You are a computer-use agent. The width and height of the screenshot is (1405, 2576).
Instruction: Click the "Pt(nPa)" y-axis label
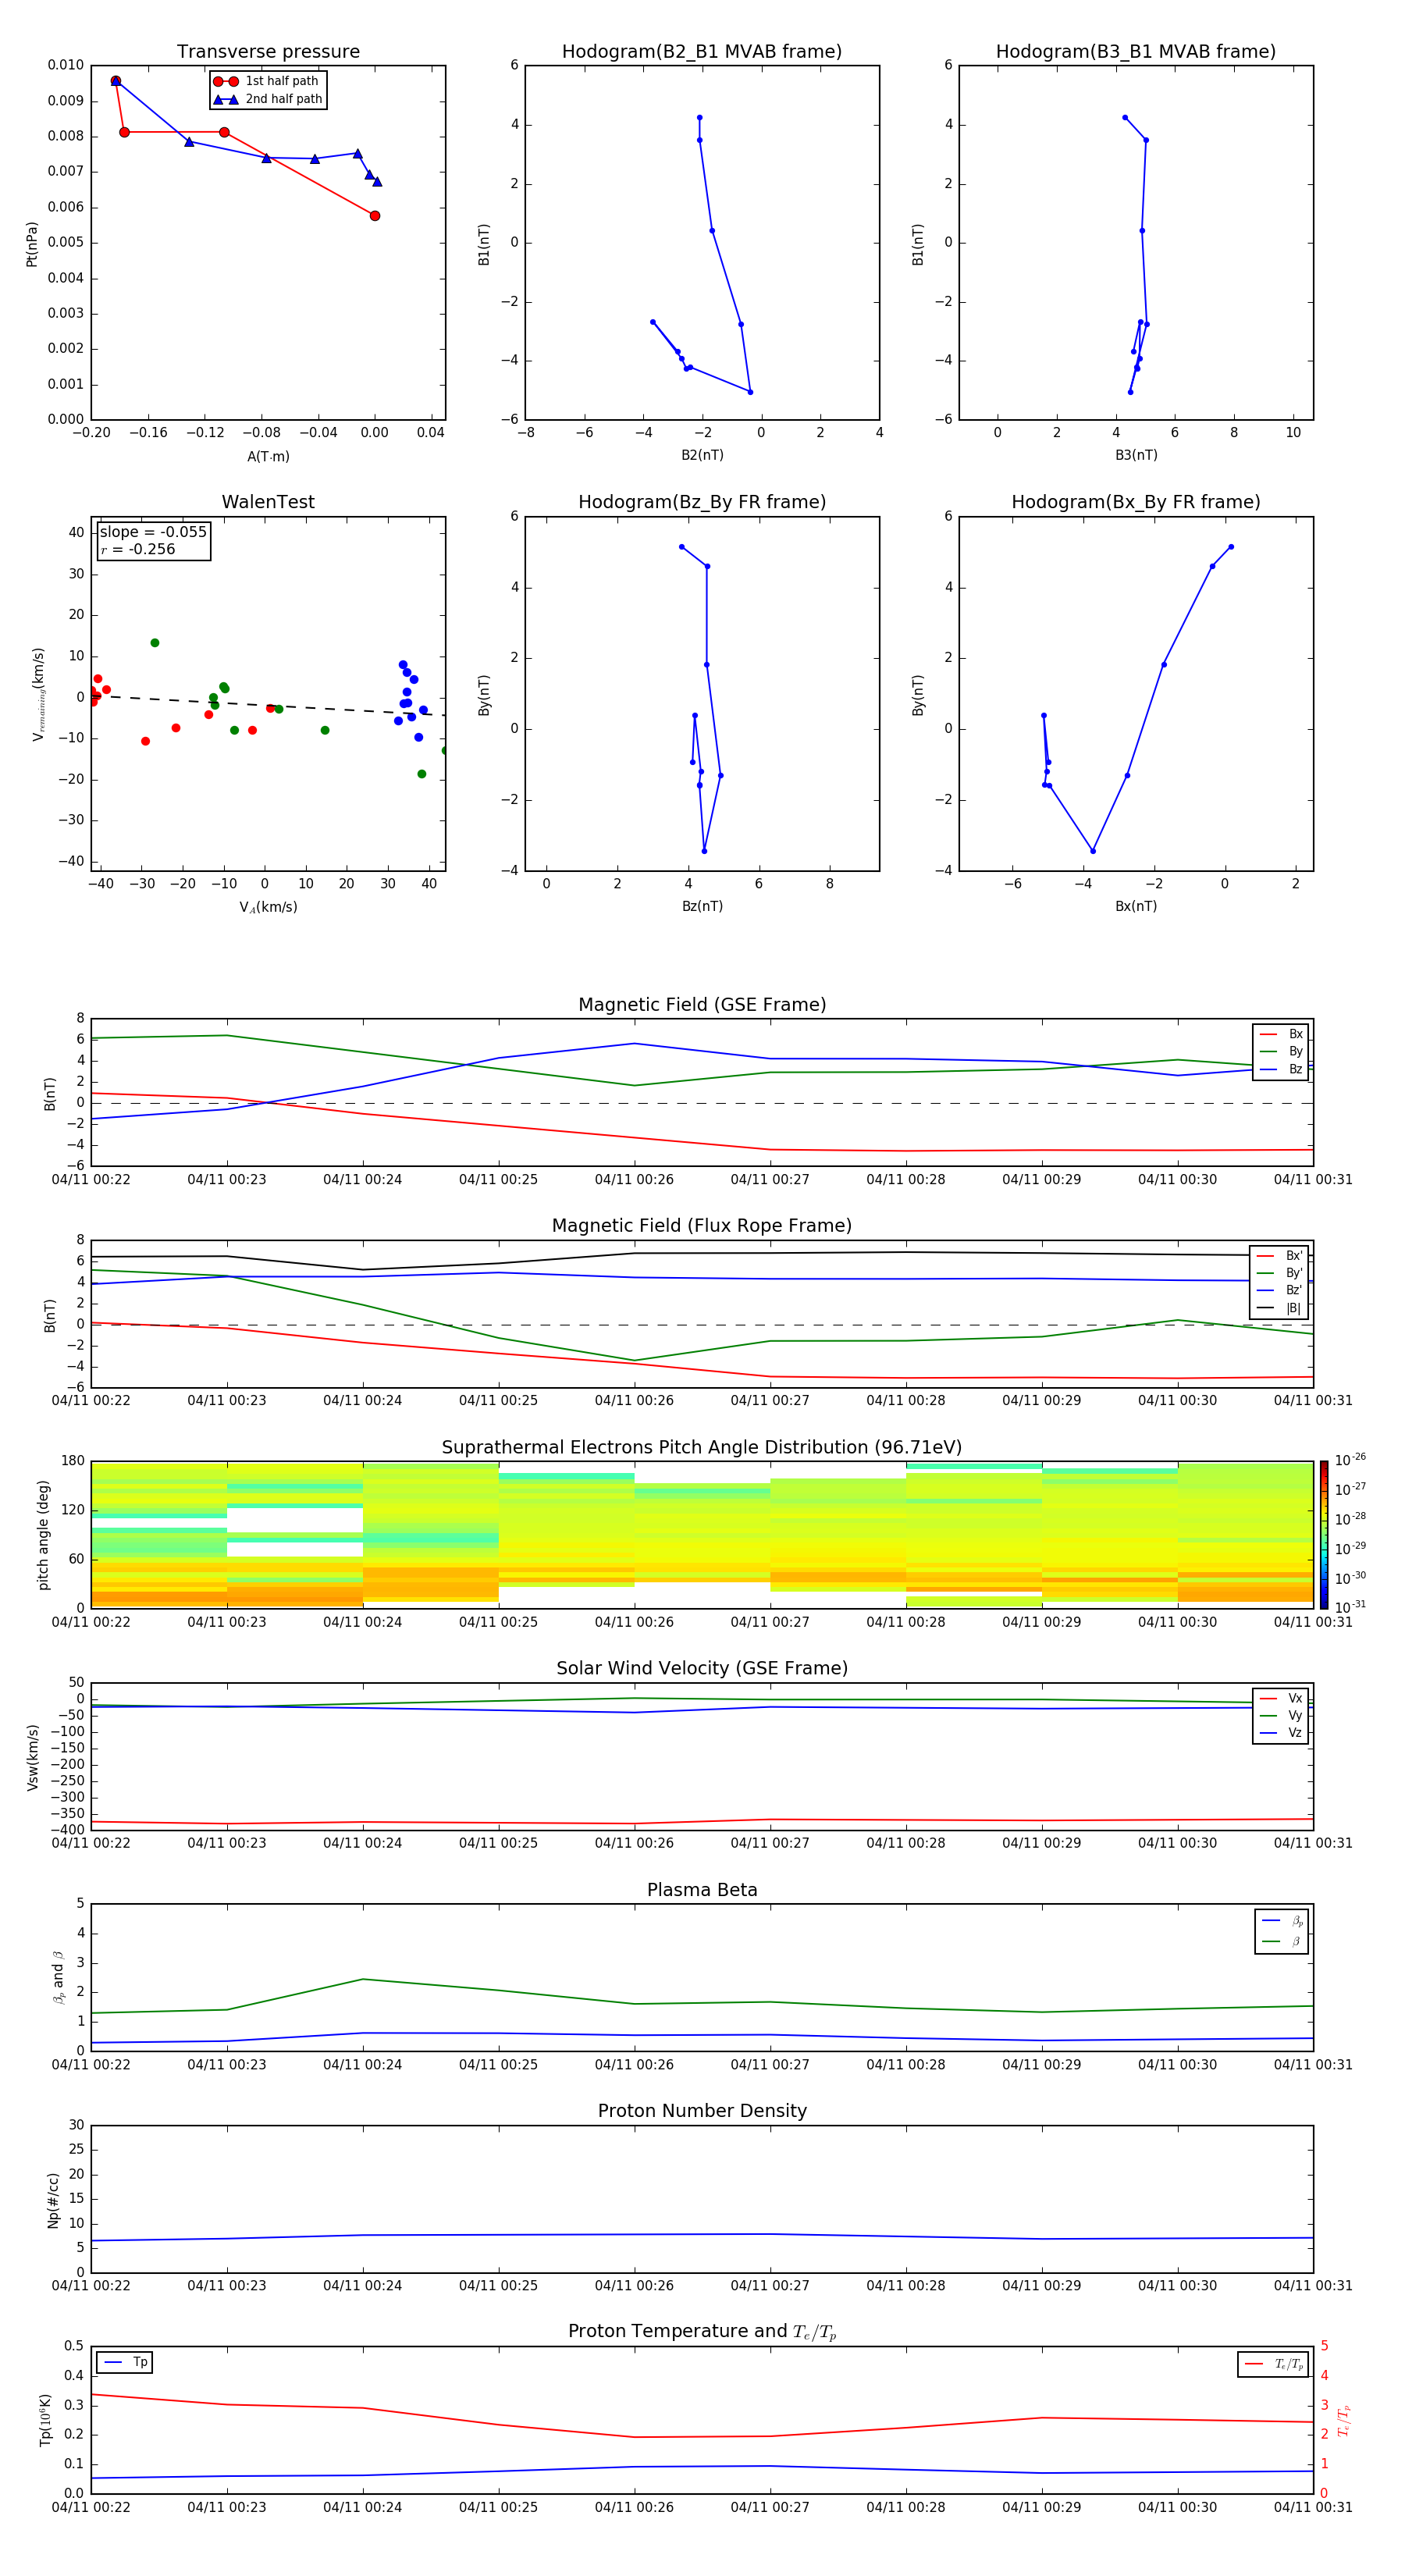pos(32,244)
